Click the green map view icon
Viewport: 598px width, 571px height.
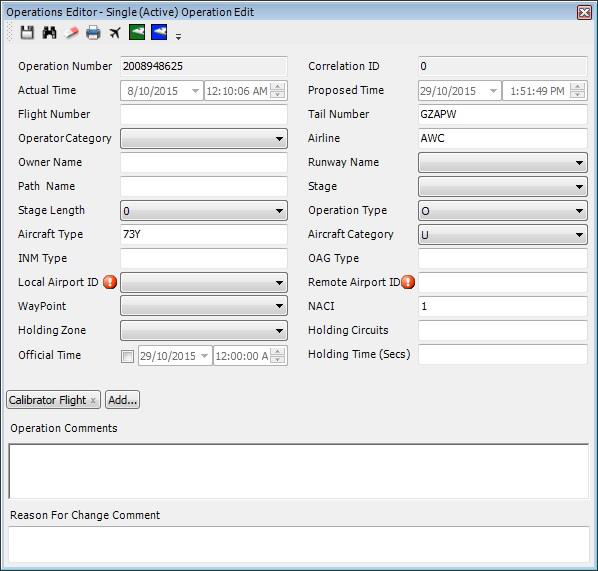pyautogui.click(x=137, y=32)
